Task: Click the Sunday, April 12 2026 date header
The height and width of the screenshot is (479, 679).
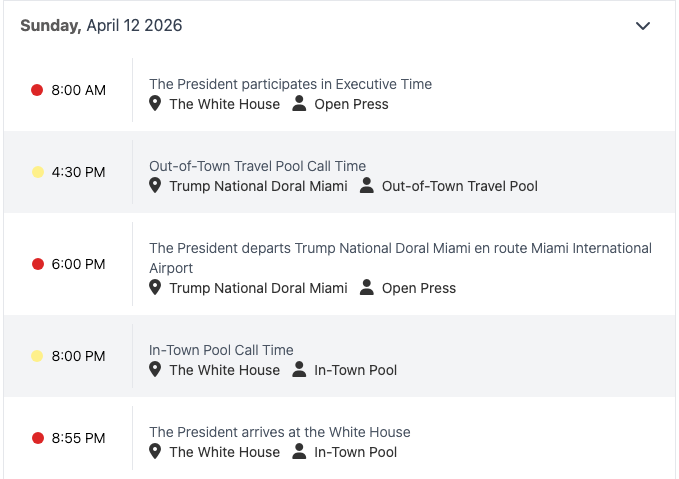Action: pos(101,26)
